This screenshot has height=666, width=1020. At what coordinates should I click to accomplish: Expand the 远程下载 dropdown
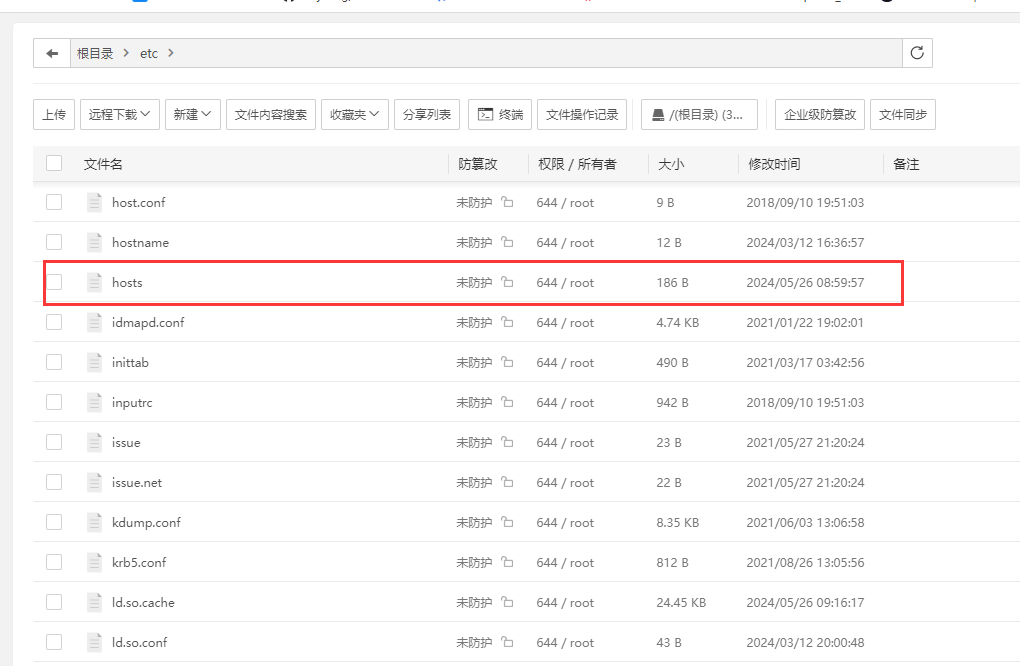(x=120, y=115)
